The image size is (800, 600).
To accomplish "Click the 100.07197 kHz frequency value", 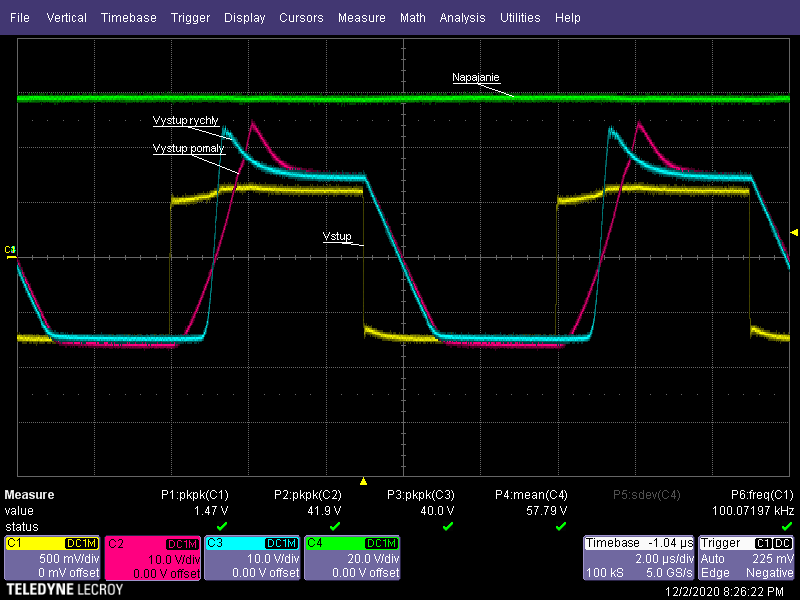I will (x=753, y=511).
